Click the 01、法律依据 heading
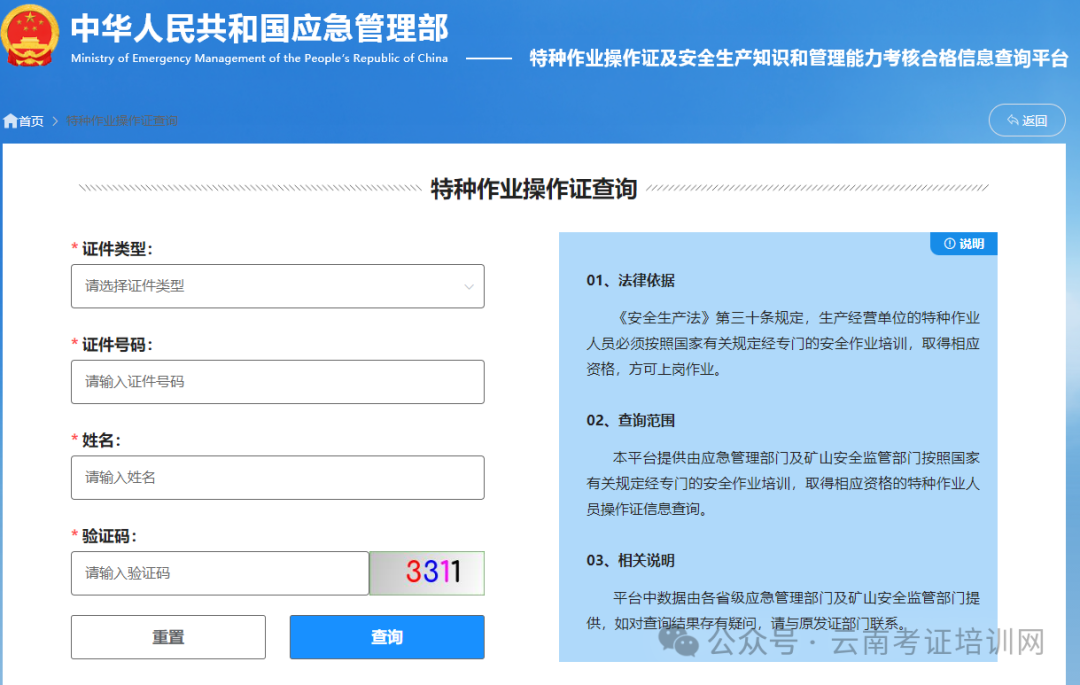 pos(630,280)
